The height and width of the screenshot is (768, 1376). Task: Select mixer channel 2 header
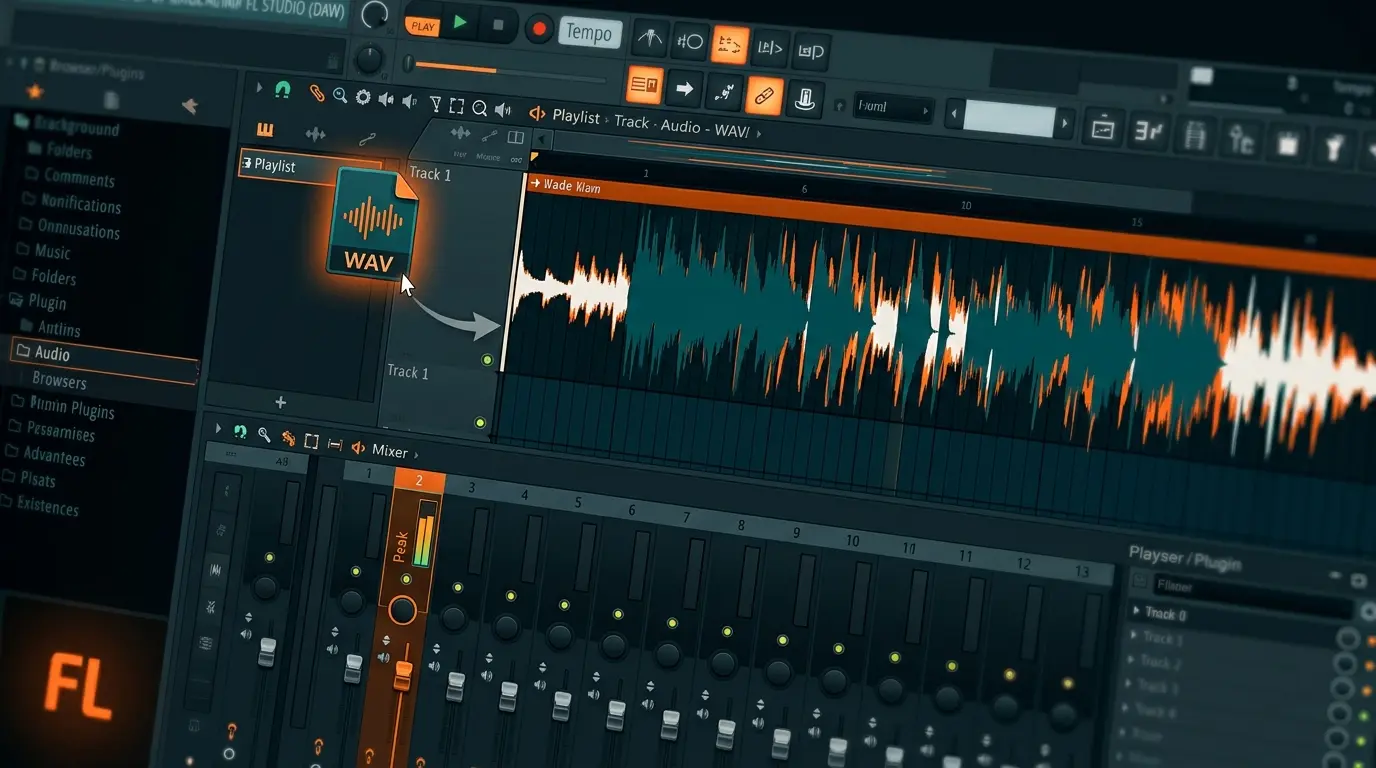(419, 481)
